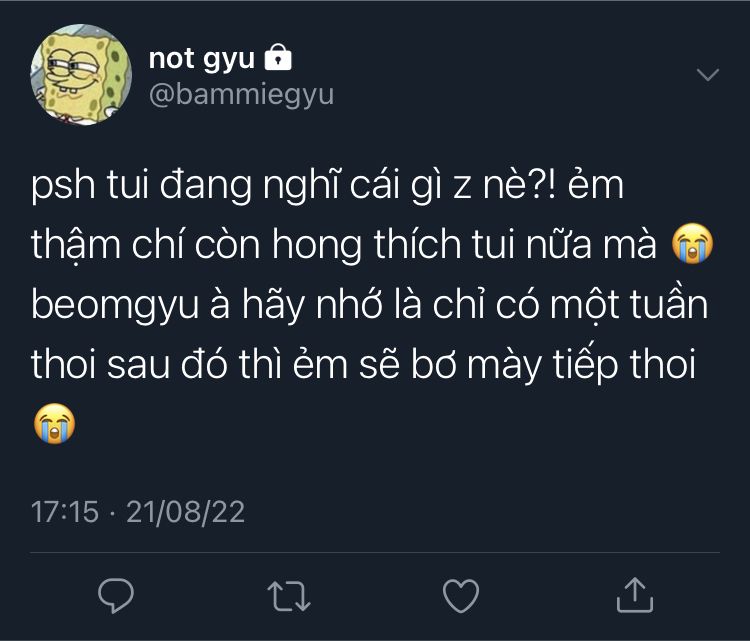Click the word "psh" starting the tweet
The height and width of the screenshot is (641, 750).
point(63,186)
